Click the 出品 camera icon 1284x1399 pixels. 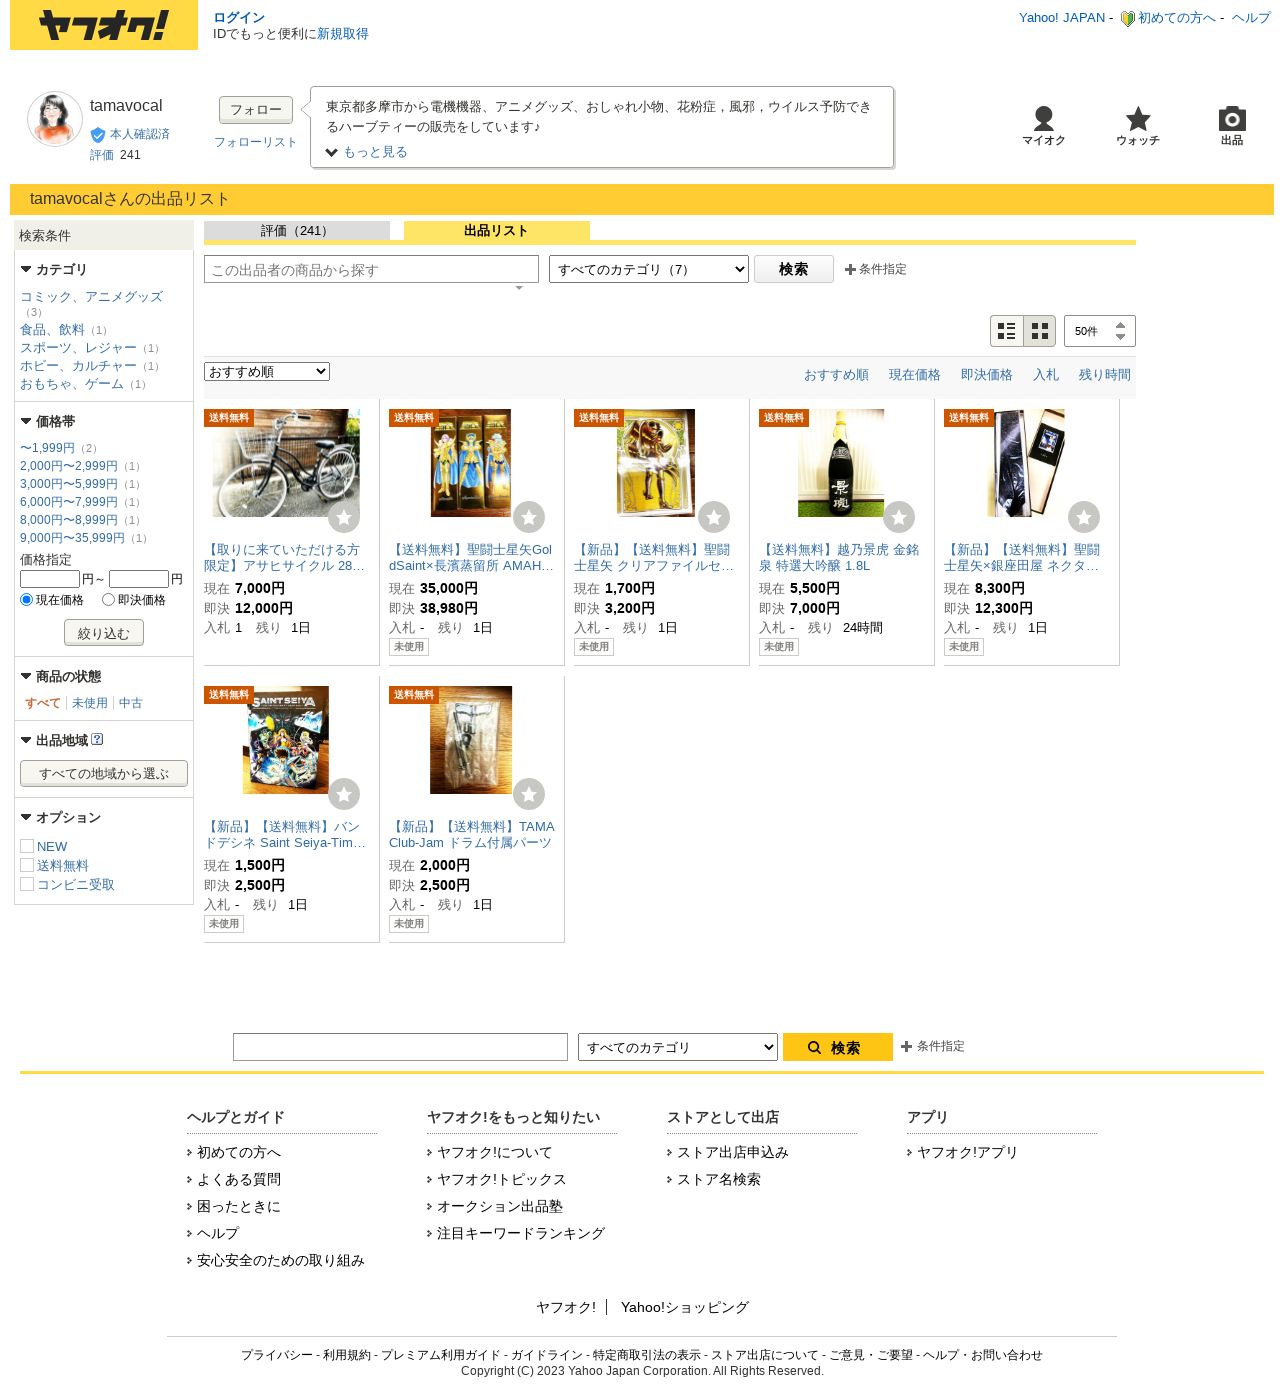tap(1232, 126)
